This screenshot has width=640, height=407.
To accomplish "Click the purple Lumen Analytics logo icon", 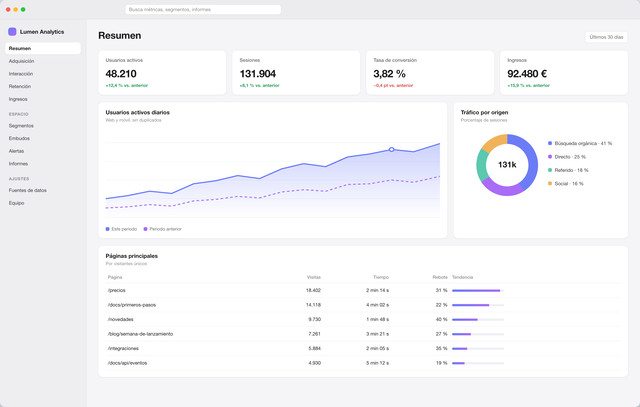I will [12, 31].
